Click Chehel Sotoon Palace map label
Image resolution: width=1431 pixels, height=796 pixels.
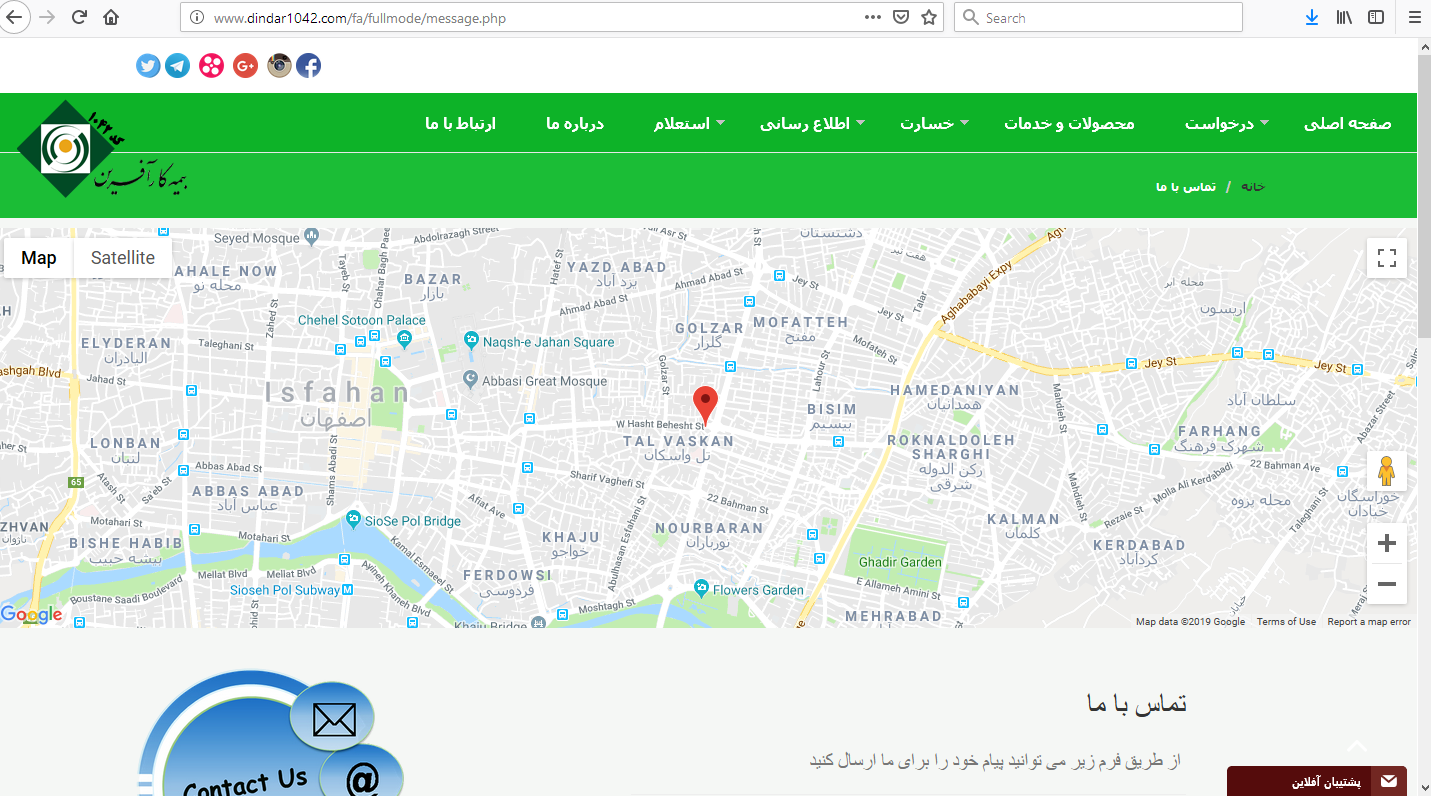point(362,320)
